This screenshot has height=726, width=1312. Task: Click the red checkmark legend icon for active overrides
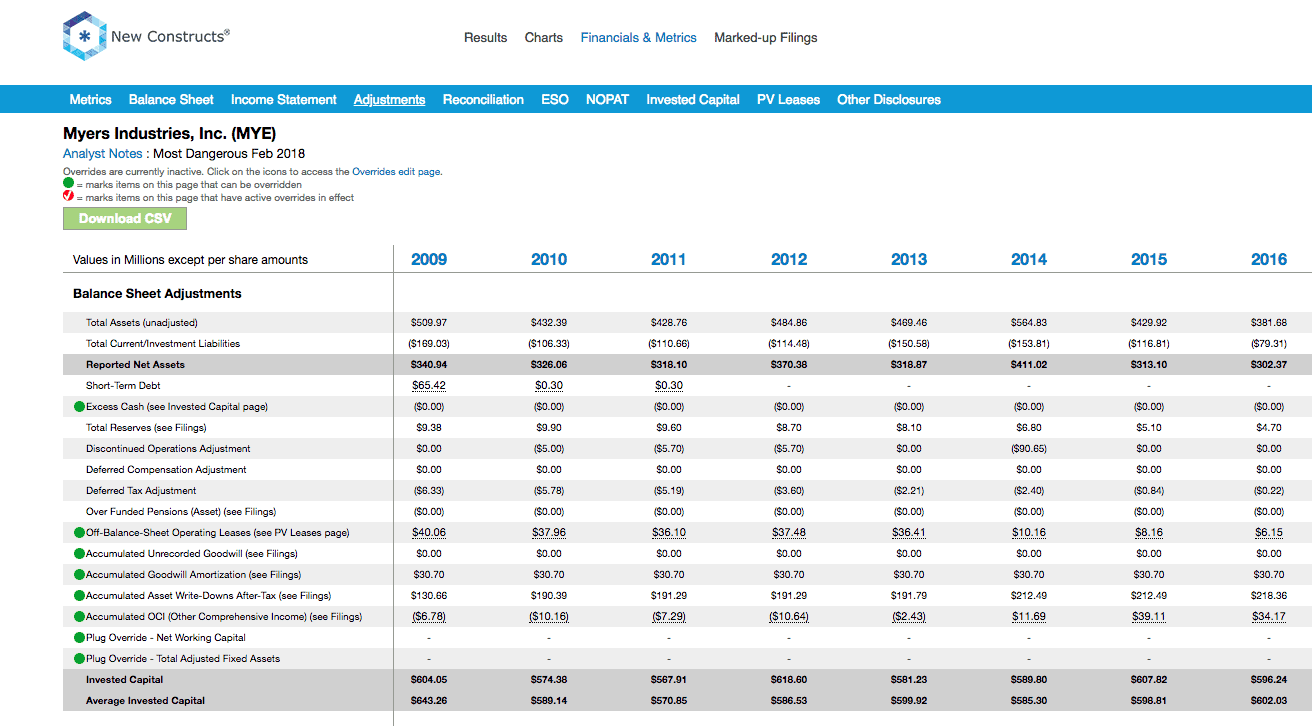click(68, 197)
